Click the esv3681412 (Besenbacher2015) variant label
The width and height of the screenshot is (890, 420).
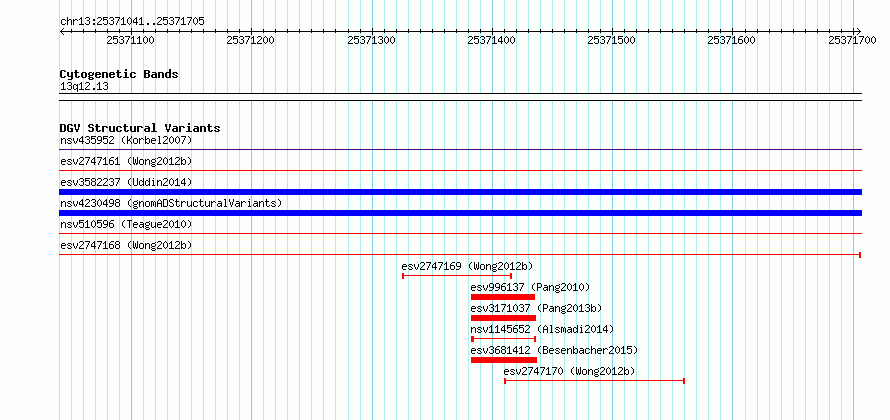tap(555, 350)
